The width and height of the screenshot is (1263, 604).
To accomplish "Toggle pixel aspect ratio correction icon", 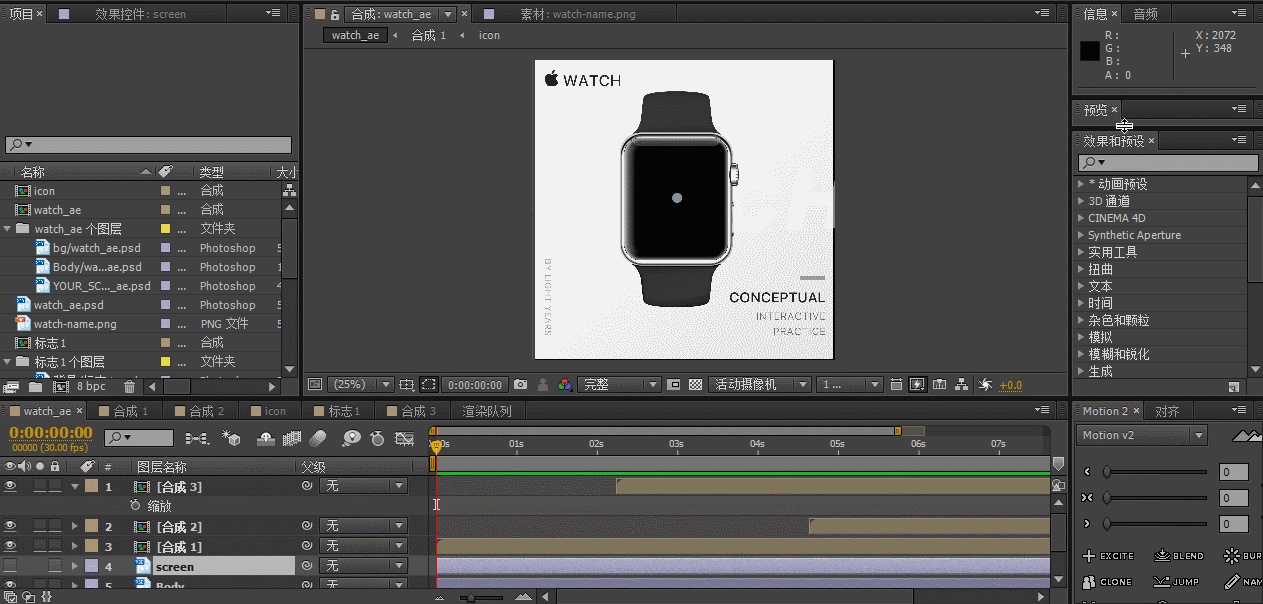I will click(895, 384).
